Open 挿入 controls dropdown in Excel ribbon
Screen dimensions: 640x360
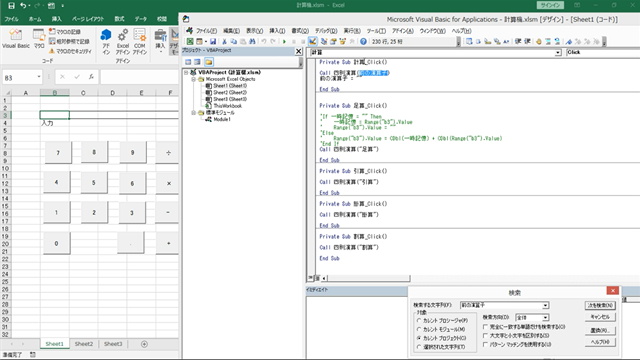coord(160,41)
